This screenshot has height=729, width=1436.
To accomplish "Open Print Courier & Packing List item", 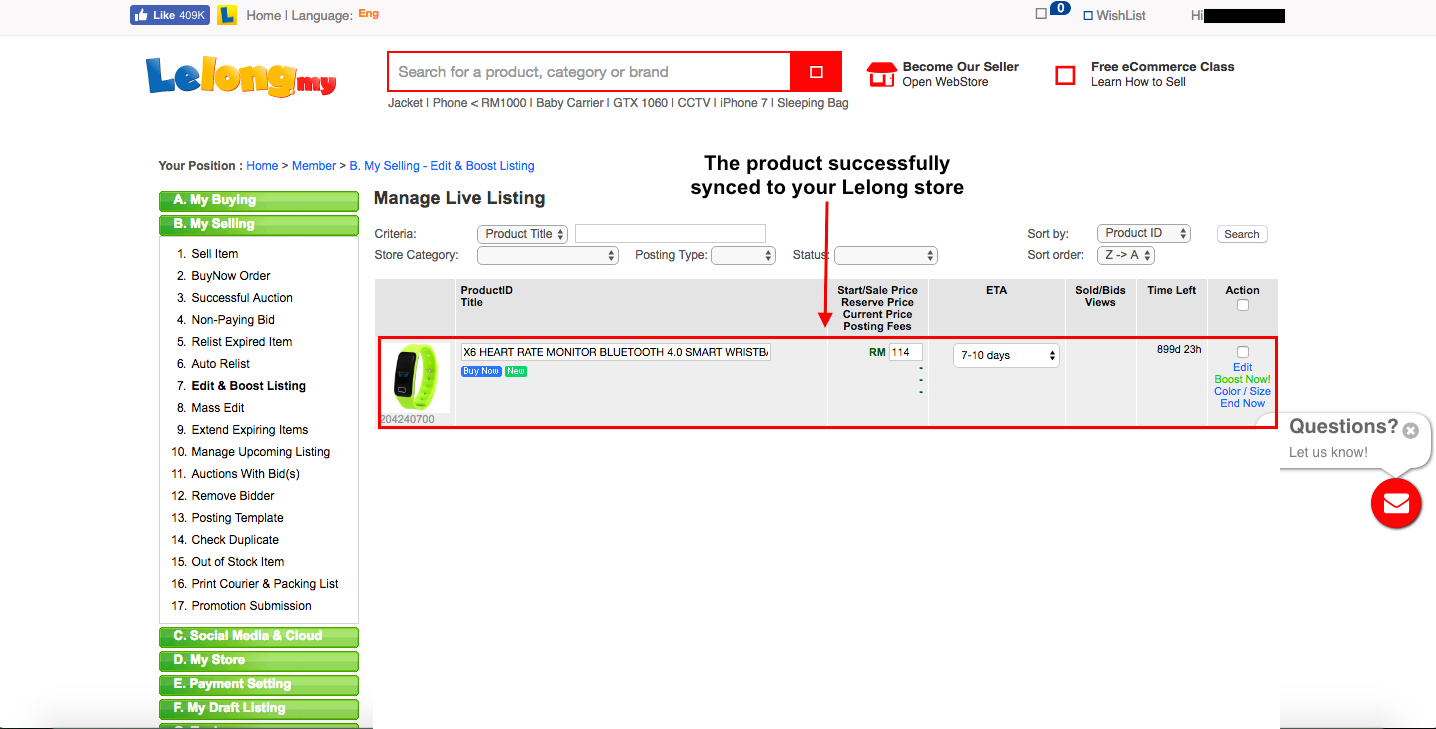I will 265,584.
